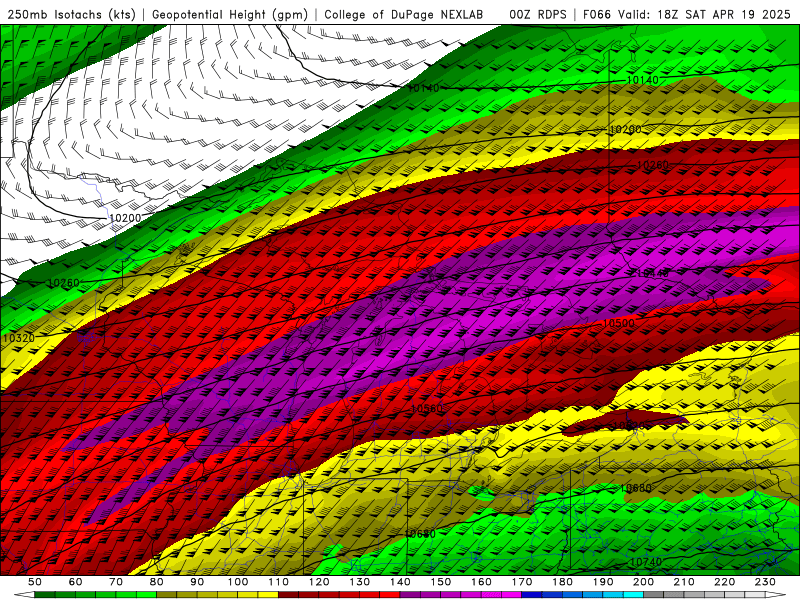The height and width of the screenshot is (600, 800).
Task: Pick the bright magenta swatch ending at 170
Action: [x=511, y=595]
